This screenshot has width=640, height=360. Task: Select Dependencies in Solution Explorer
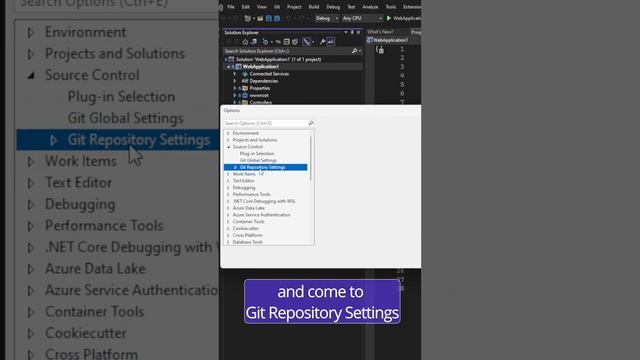point(264,81)
